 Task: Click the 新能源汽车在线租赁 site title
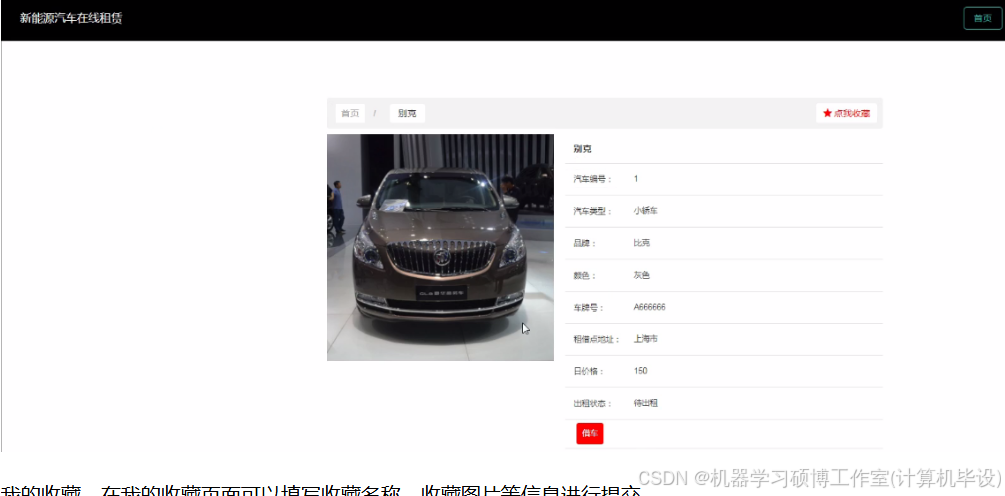pyautogui.click(x=71, y=18)
